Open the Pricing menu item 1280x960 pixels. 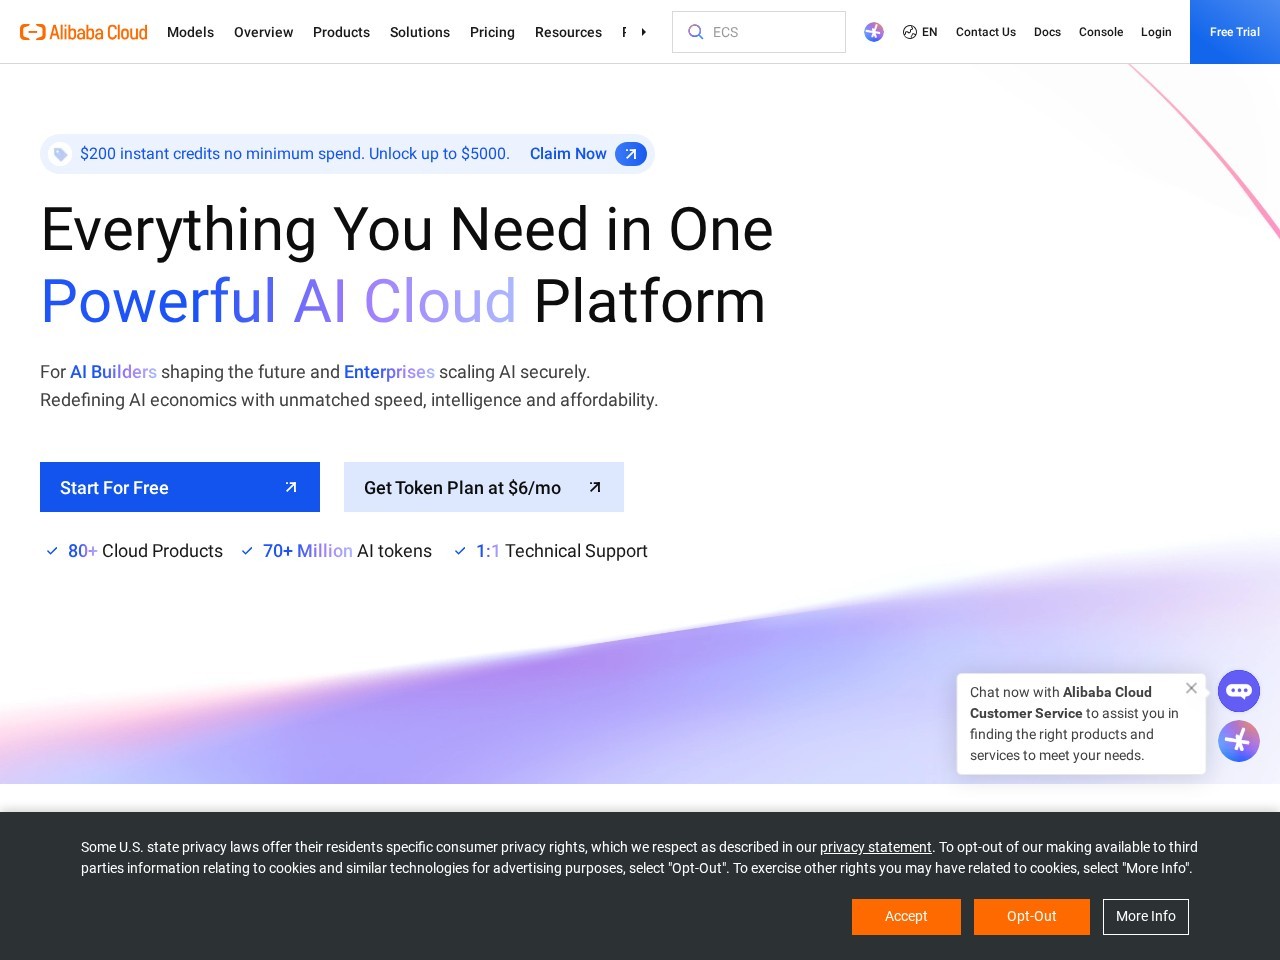pos(492,32)
